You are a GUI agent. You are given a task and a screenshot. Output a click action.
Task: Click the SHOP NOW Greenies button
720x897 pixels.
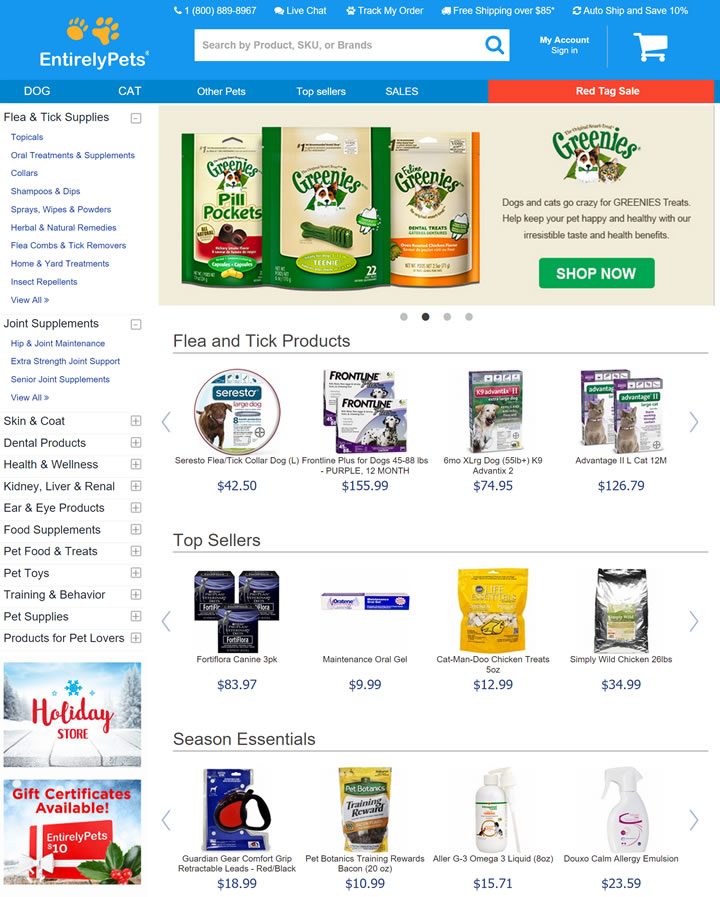pyautogui.click(x=596, y=273)
